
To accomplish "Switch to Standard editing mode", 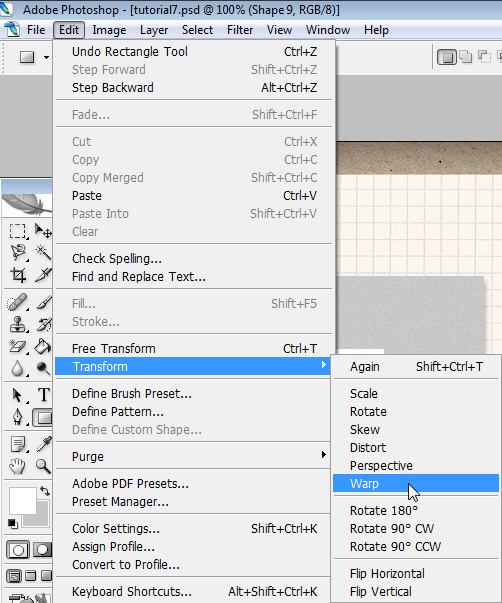I will pyautogui.click(x=18, y=550).
